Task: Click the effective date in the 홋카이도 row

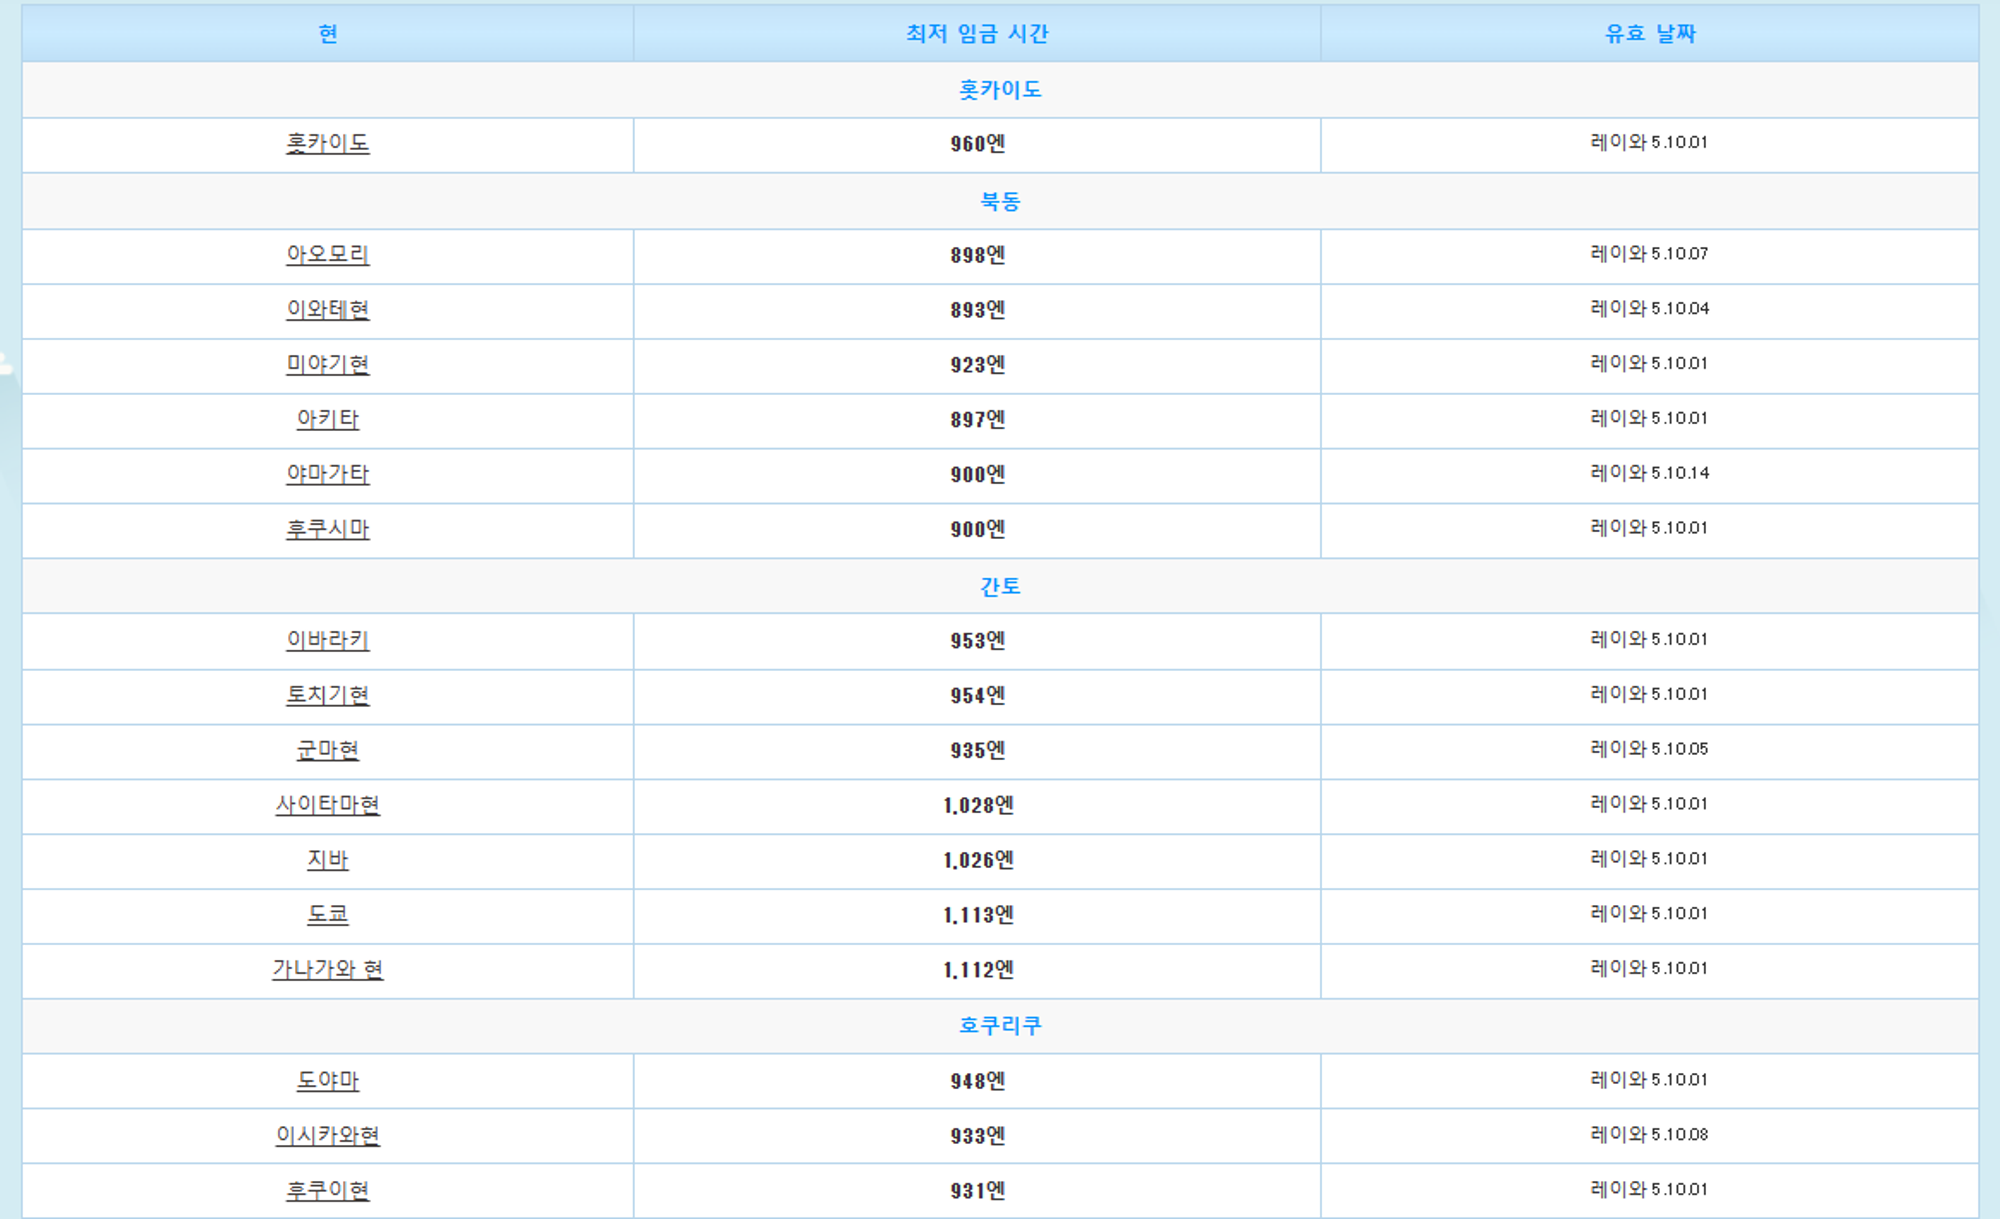Action: 1649,143
